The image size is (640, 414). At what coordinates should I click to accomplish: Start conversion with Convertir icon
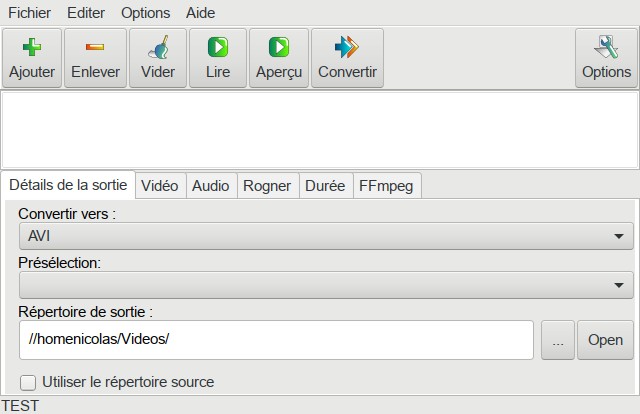point(347,48)
